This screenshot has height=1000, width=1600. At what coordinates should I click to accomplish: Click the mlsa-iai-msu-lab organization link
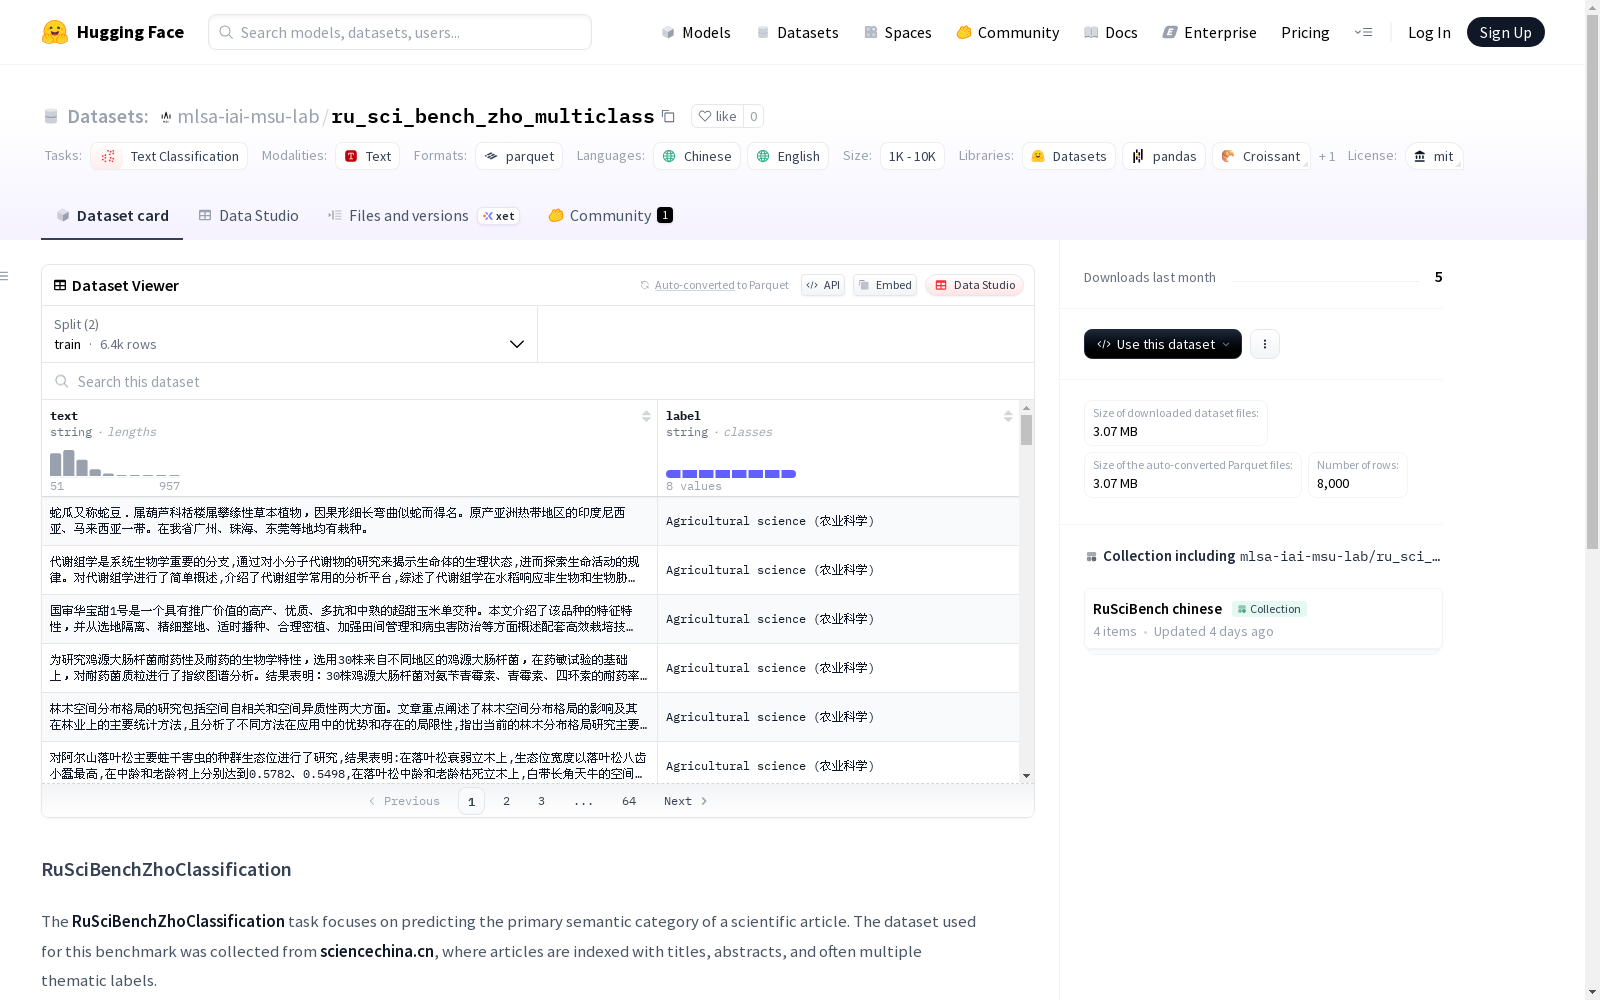[x=248, y=116]
